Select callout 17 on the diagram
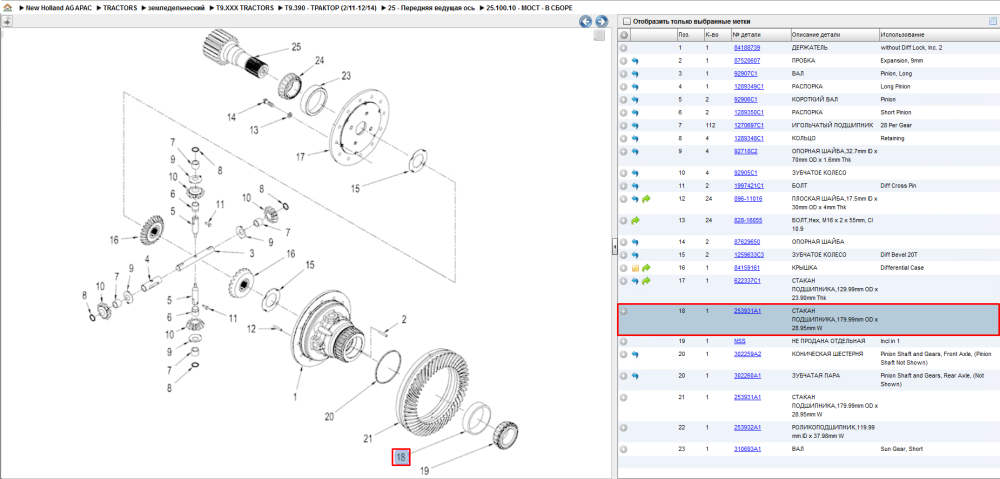 302,156
